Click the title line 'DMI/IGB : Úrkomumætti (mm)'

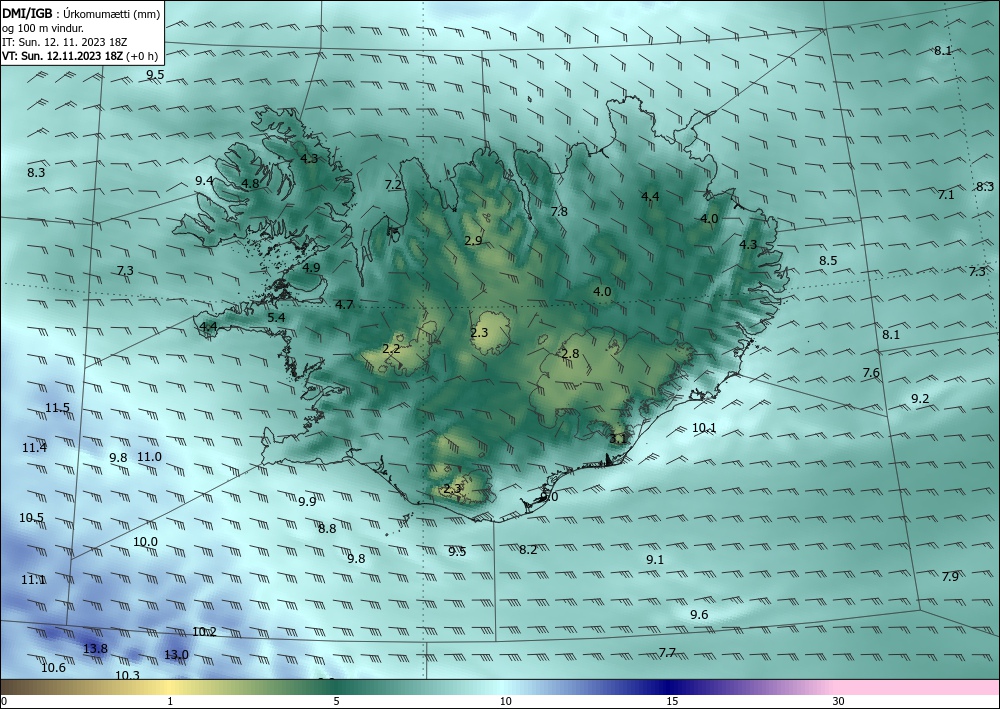click(x=80, y=13)
